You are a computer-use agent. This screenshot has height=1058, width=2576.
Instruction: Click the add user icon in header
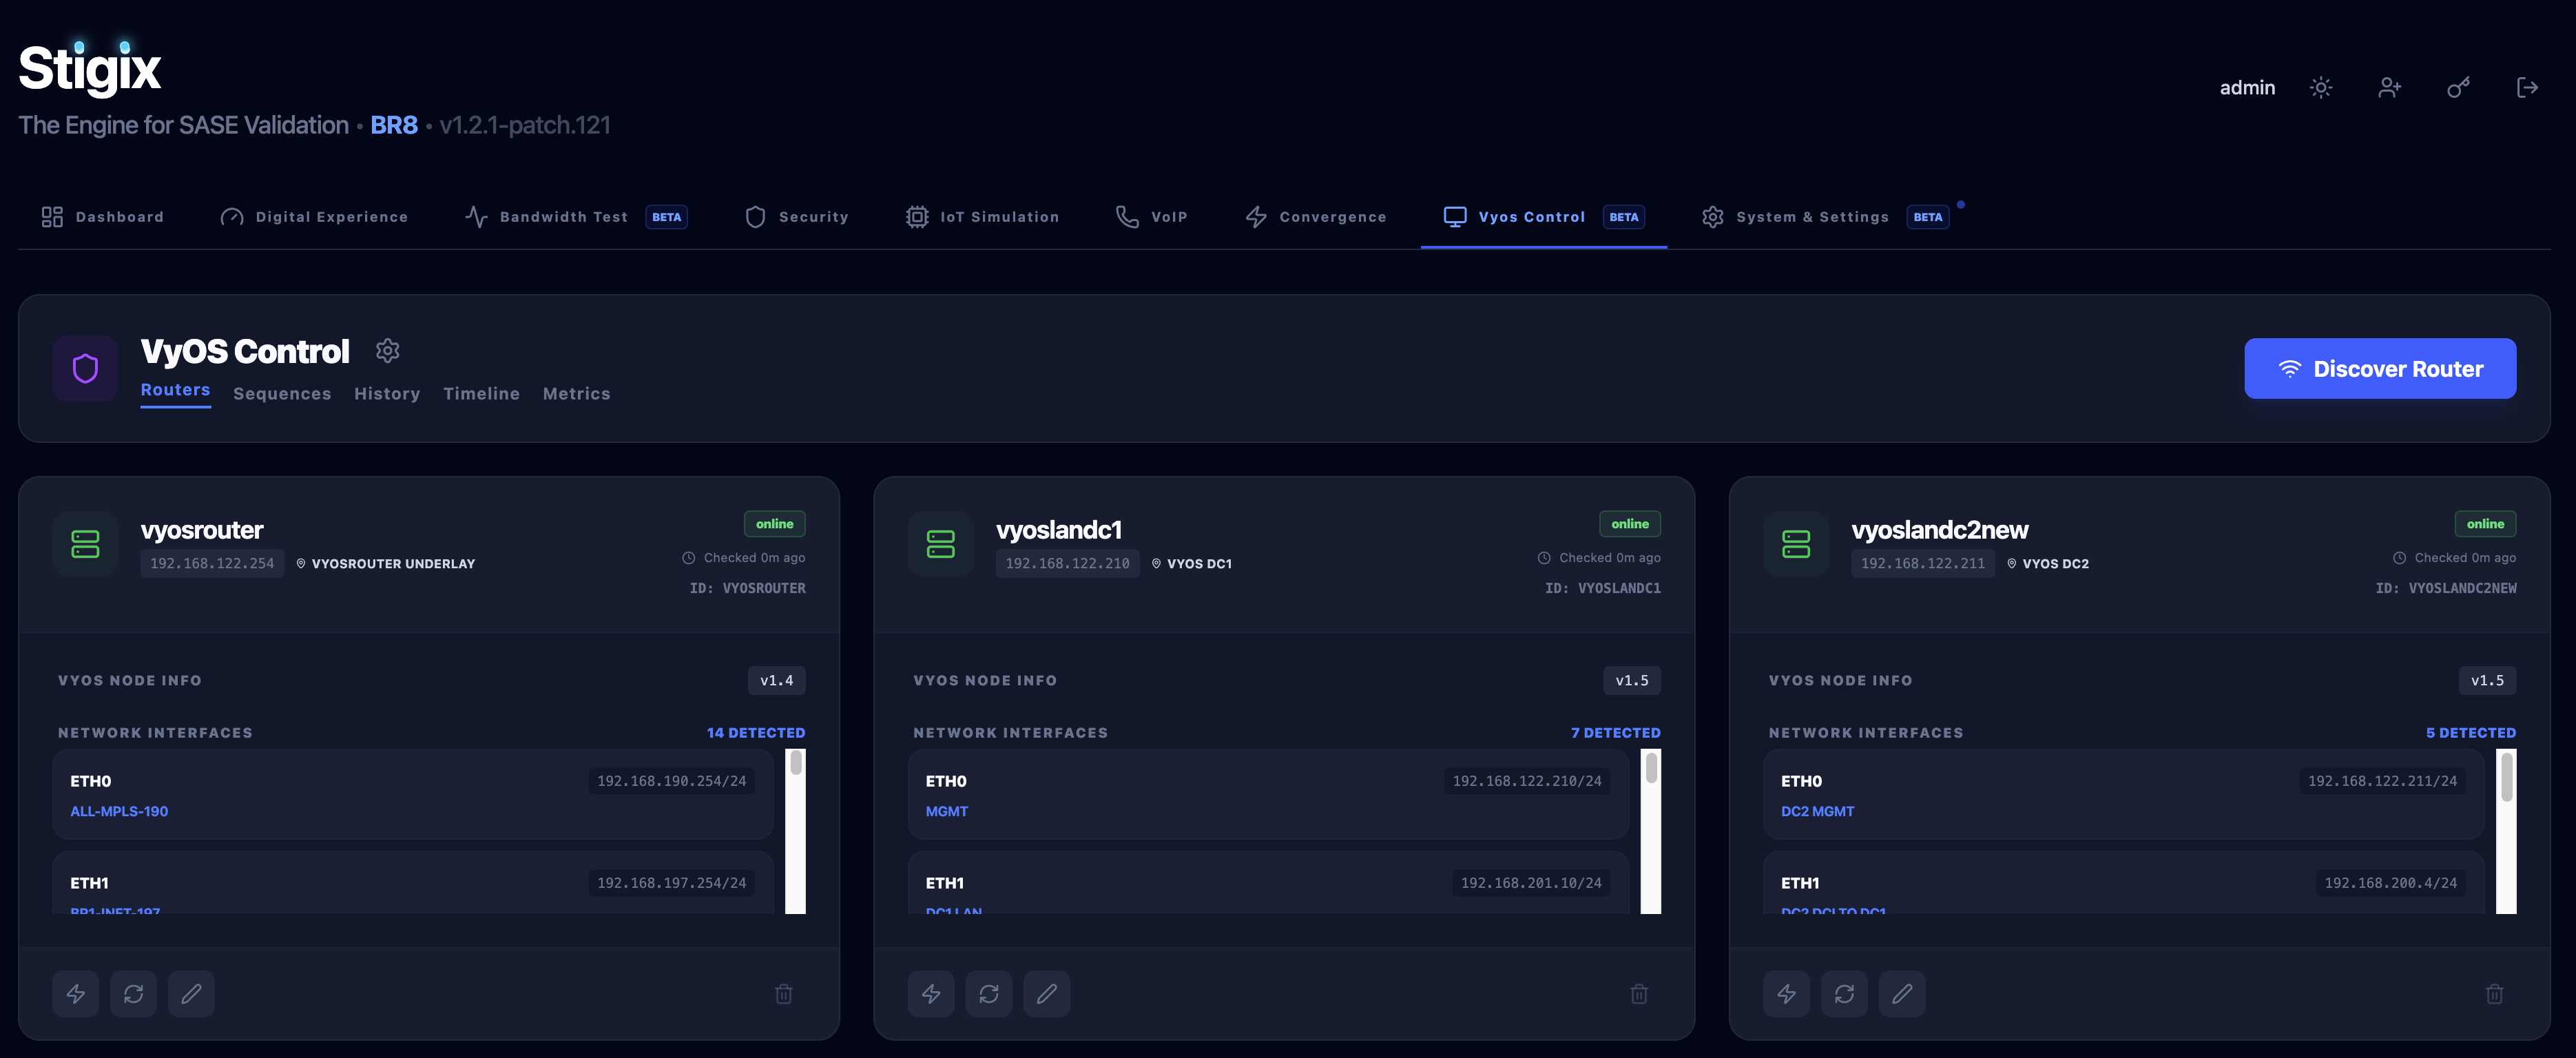[2389, 88]
